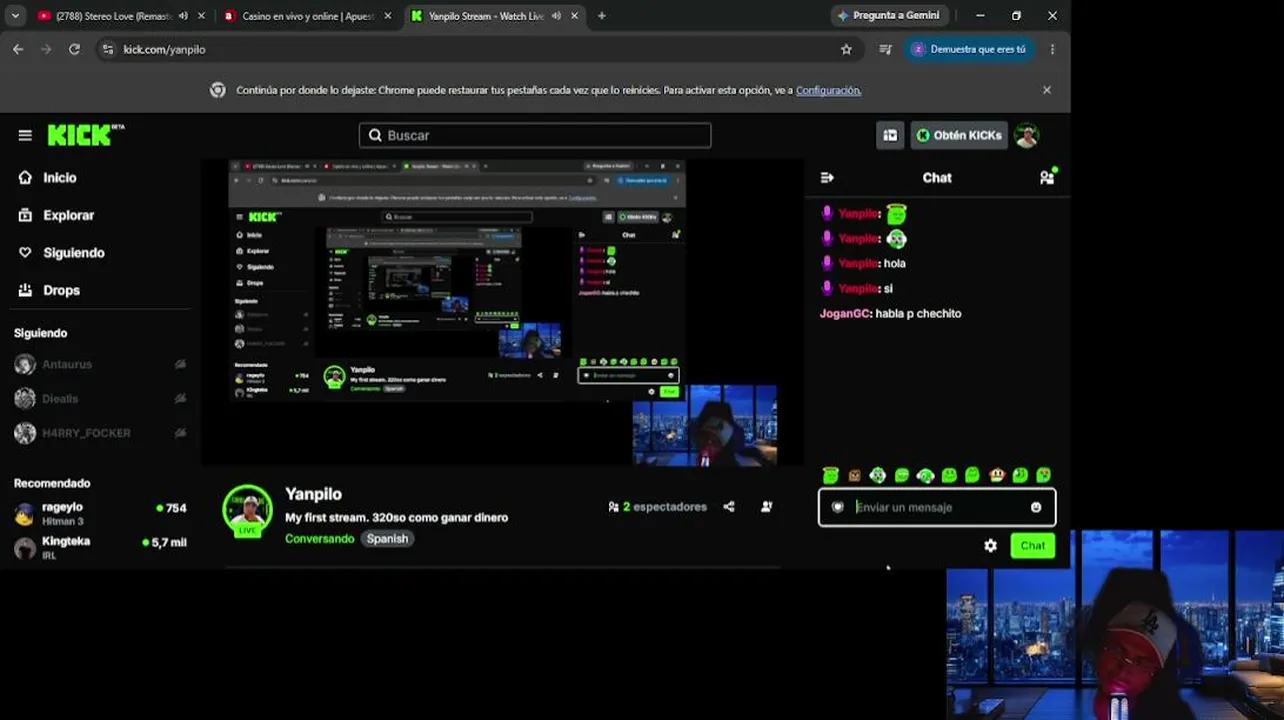
Task: Close the Casino en vivo tab
Action: pos(388,16)
